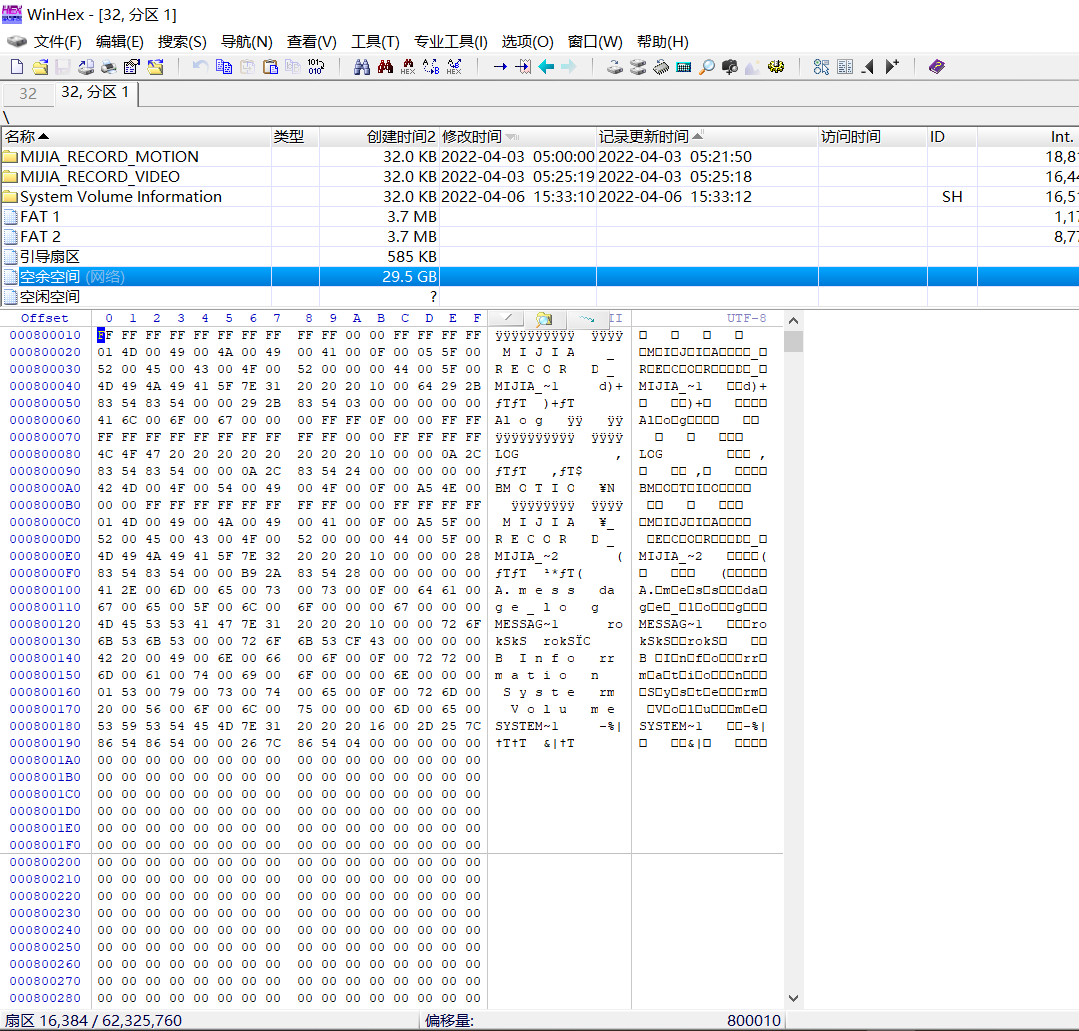Click the Offset column header

click(x=45, y=318)
